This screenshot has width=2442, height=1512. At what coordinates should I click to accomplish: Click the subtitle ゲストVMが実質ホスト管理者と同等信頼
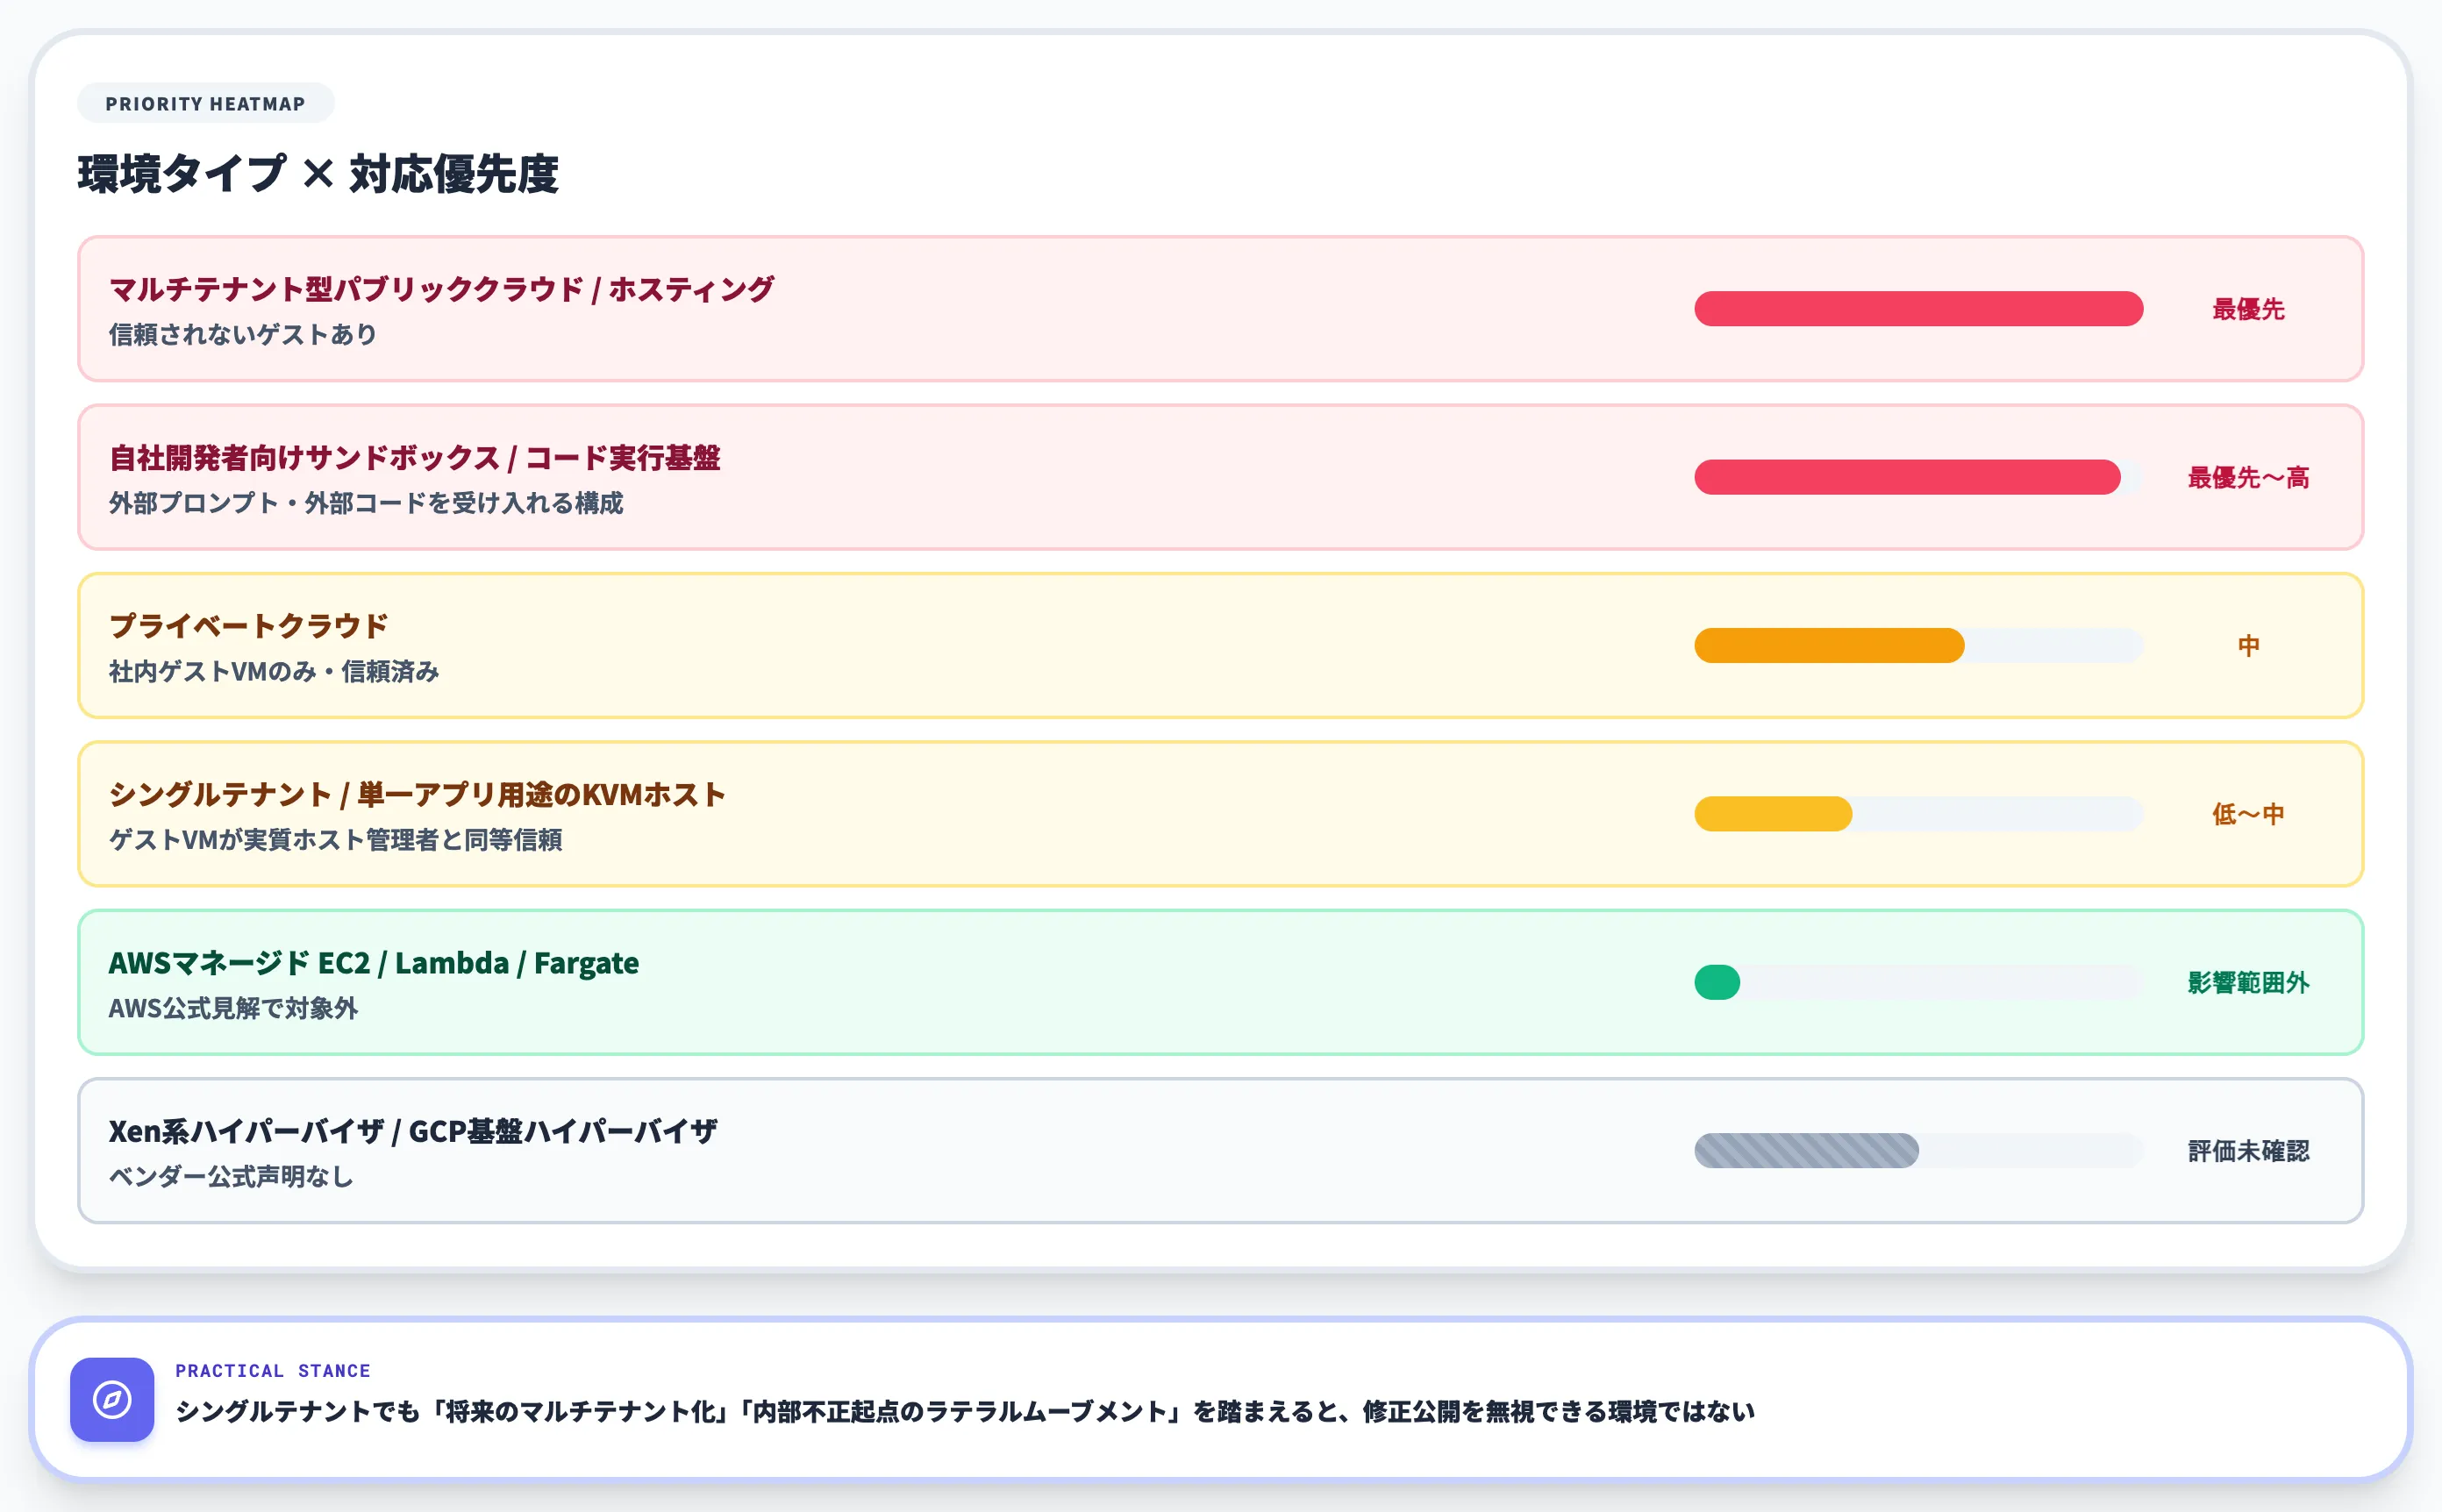point(335,840)
